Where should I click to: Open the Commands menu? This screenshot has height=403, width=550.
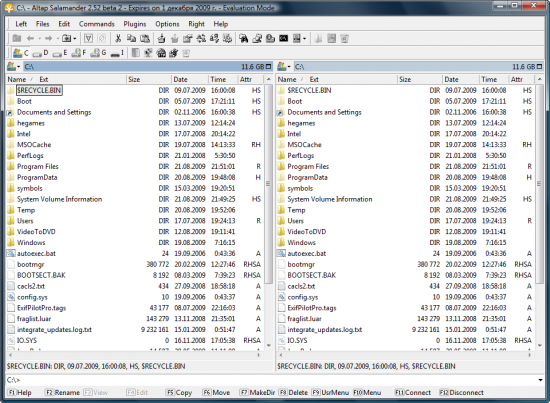(96, 24)
